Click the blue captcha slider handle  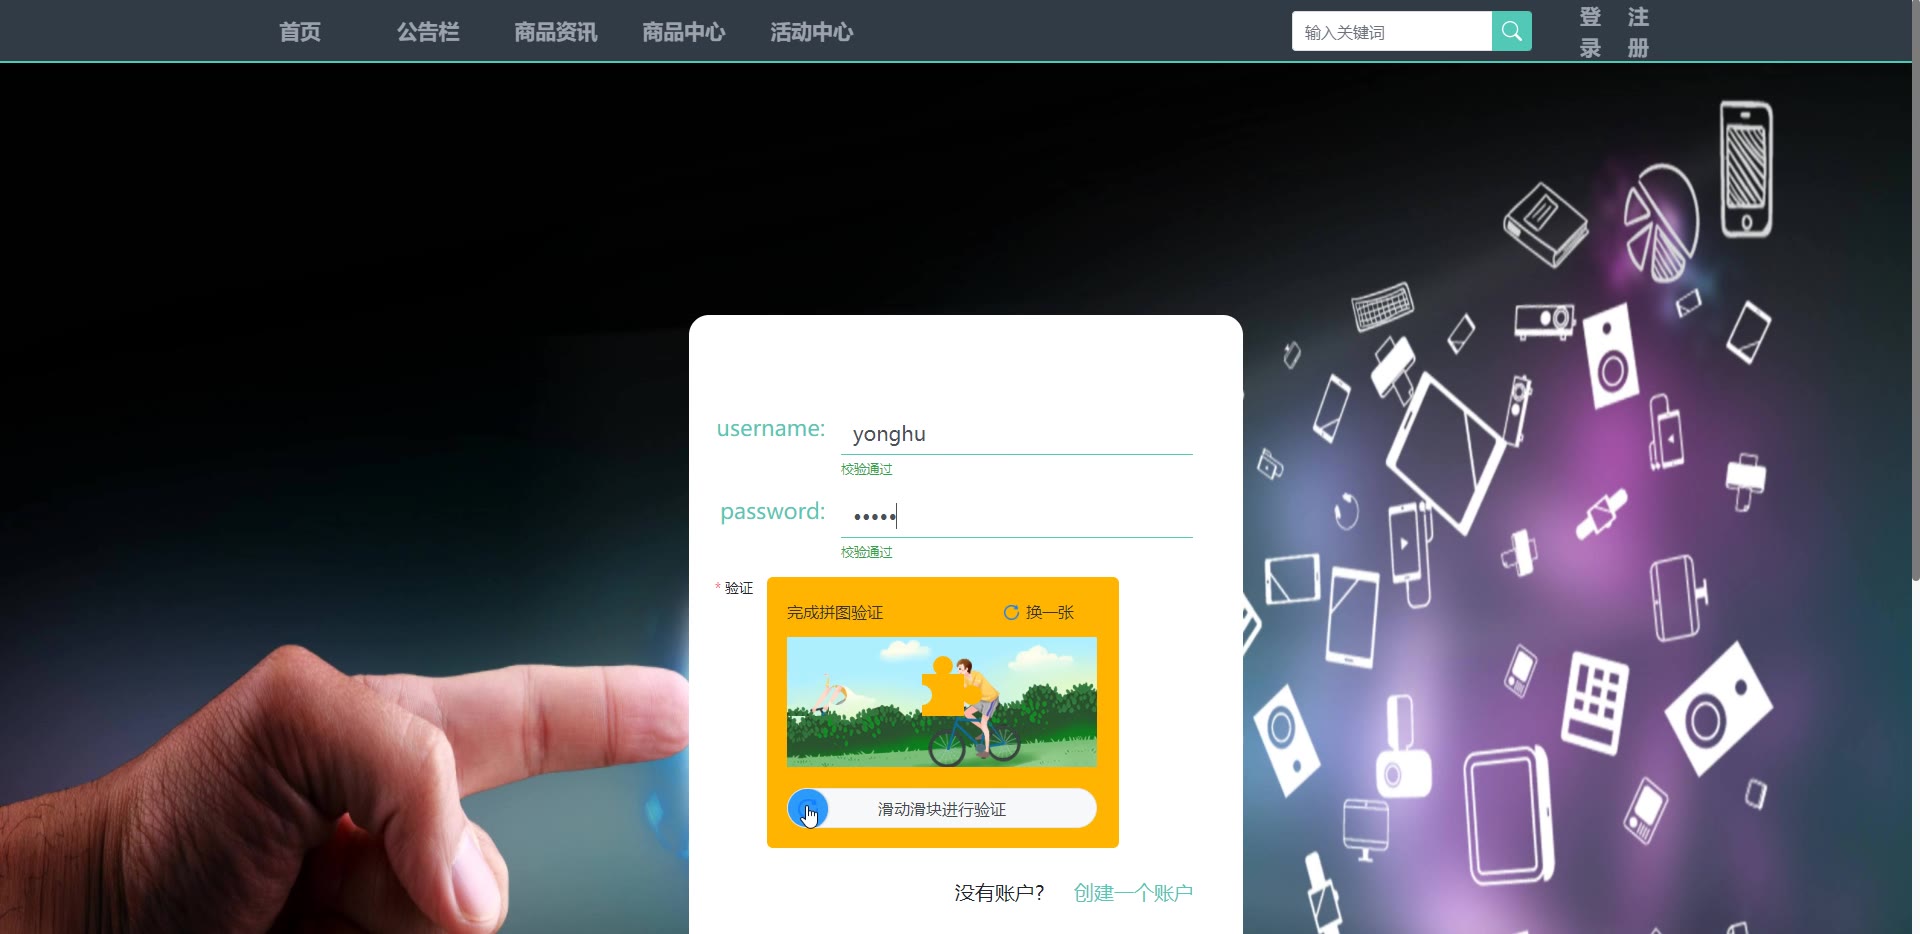[x=808, y=809]
